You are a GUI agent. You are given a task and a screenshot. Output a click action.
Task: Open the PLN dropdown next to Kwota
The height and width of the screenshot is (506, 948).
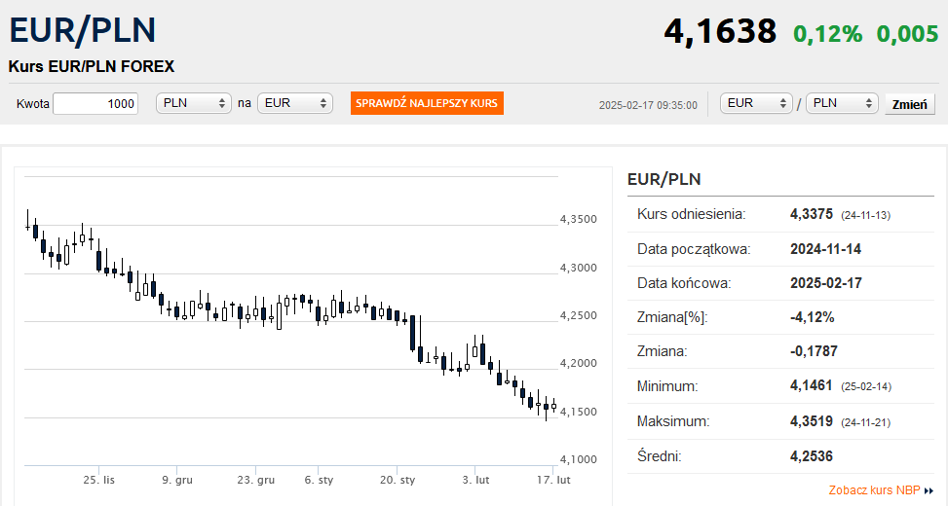(x=194, y=104)
